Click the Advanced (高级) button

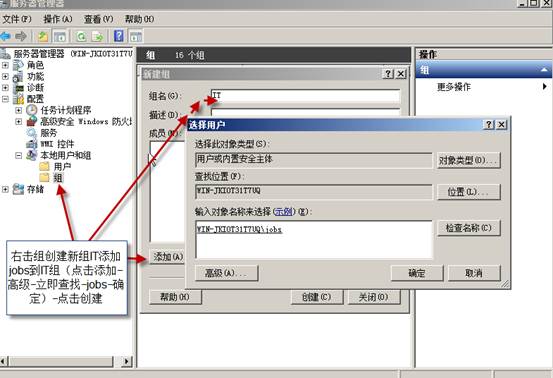click(x=226, y=273)
